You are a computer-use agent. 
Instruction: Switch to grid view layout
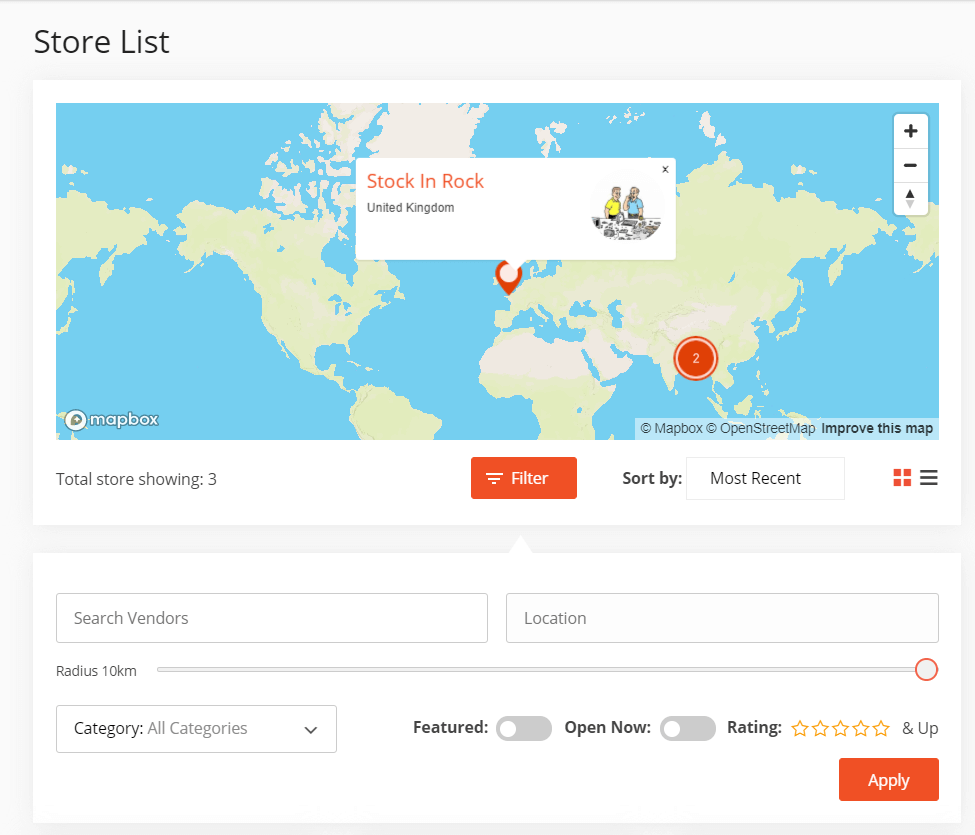coord(902,478)
